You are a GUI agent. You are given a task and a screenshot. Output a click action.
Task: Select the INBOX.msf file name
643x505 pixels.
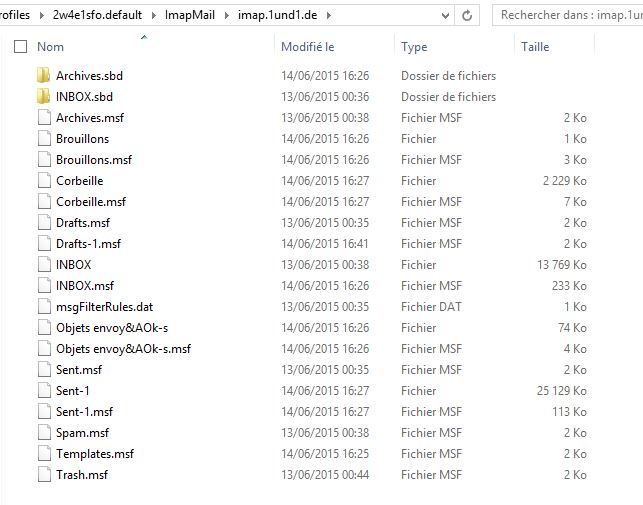(x=85, y=286)
